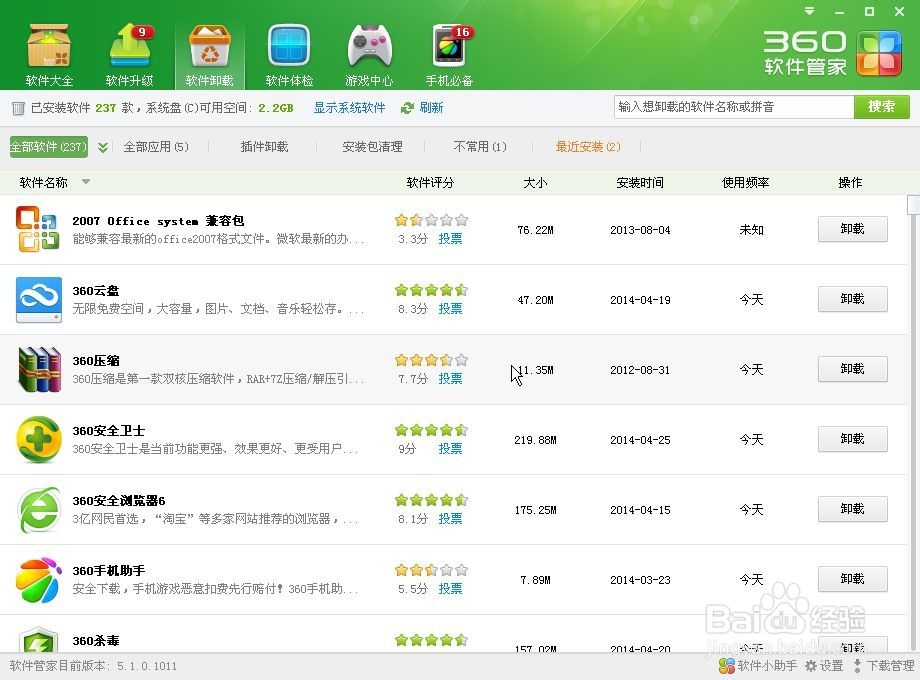Click the 刷新 refresh icon
Screen dimensions: 920x680
pyautogui.click(x=407, y=108)
